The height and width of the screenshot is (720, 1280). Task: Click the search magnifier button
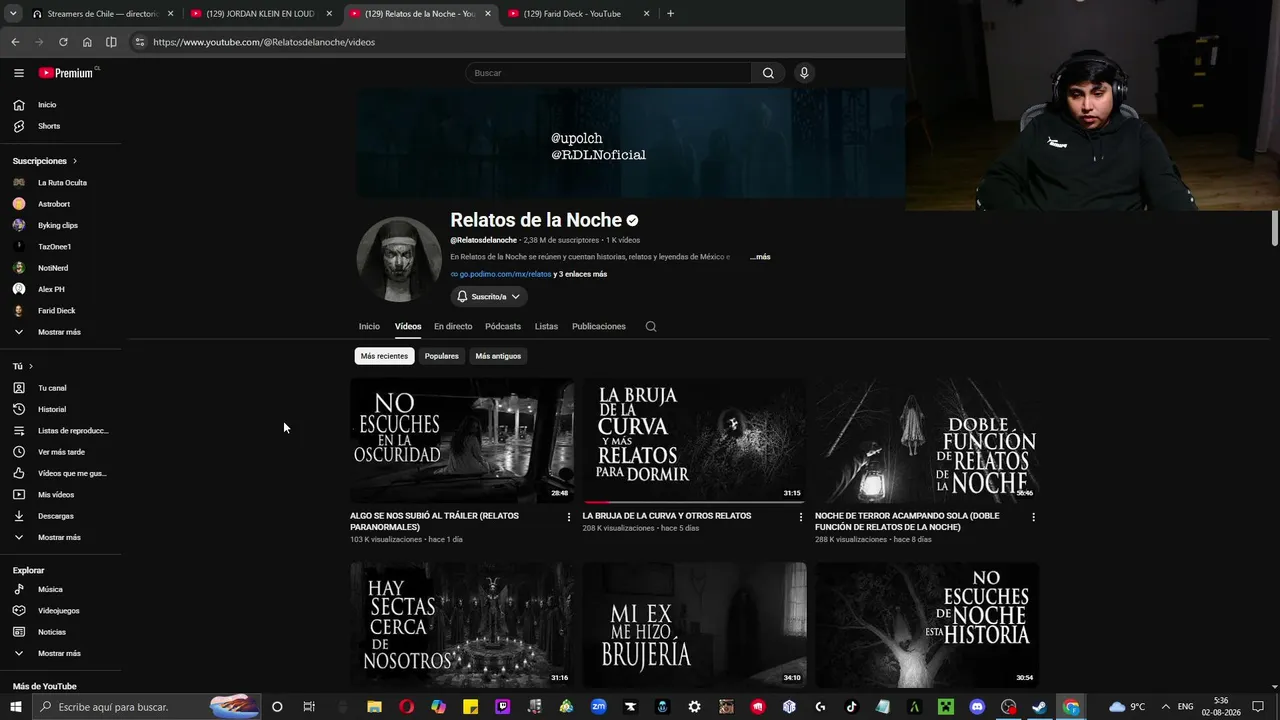pos(768,73)
